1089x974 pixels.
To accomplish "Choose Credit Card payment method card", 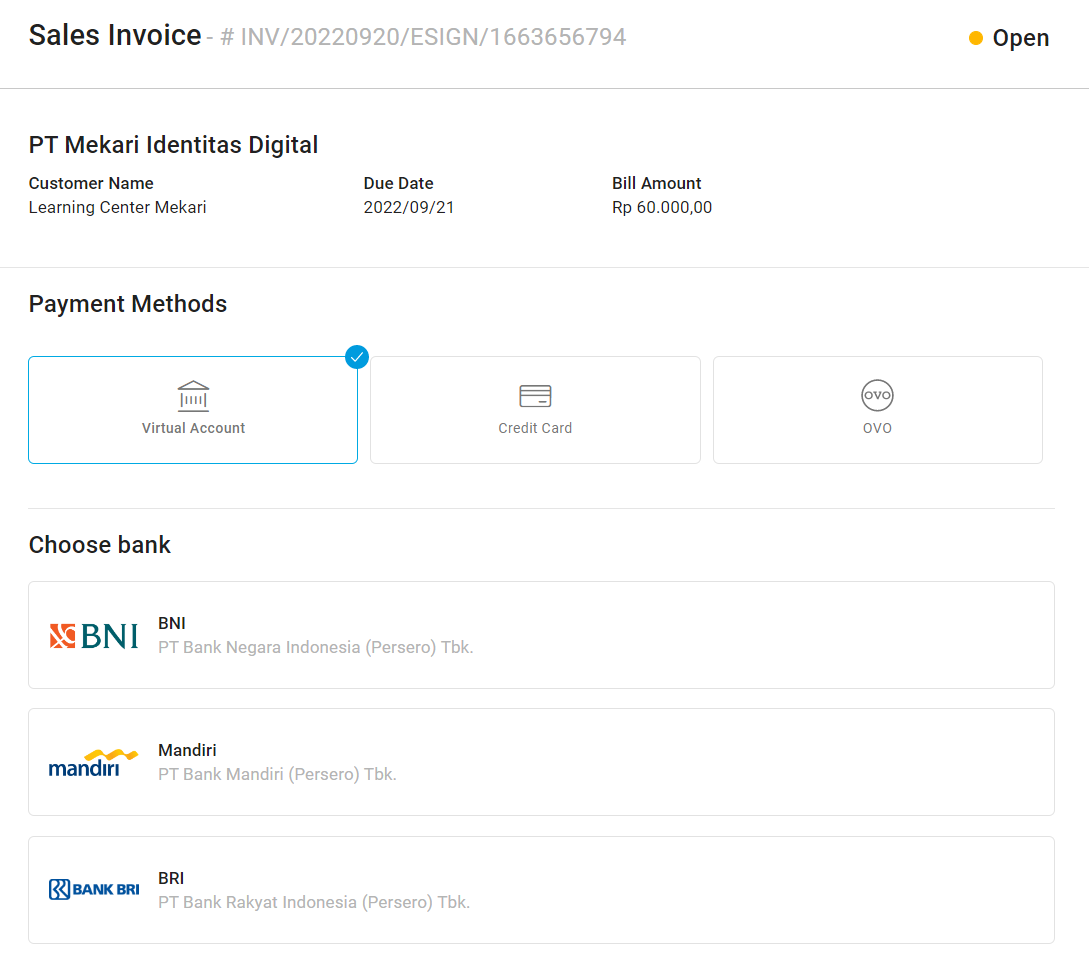I will pos(535,410).
